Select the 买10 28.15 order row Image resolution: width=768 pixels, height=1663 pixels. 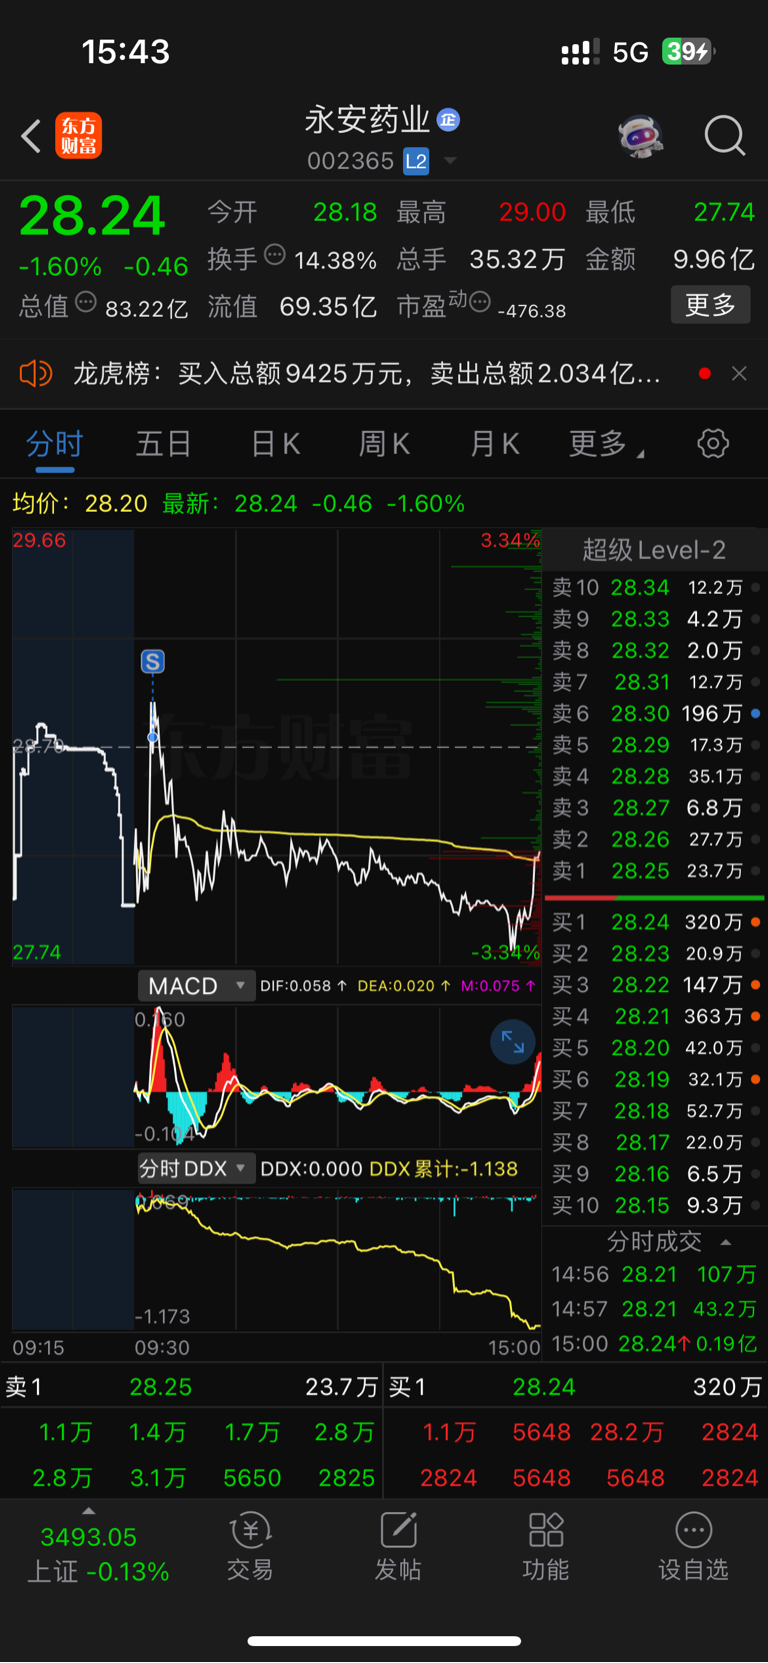(654, 1206)
